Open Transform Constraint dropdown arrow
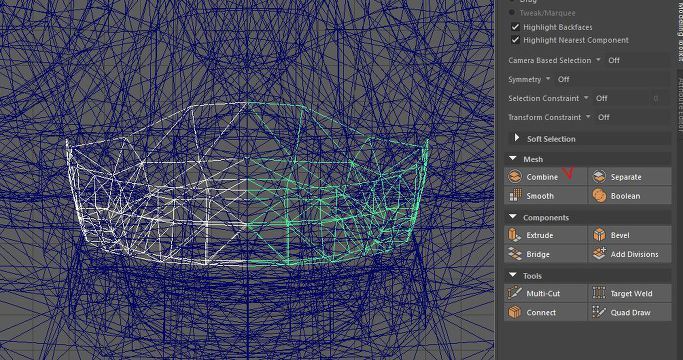Image resolution: width=683 pixels, height=360 pixels. tap(588, 117)
